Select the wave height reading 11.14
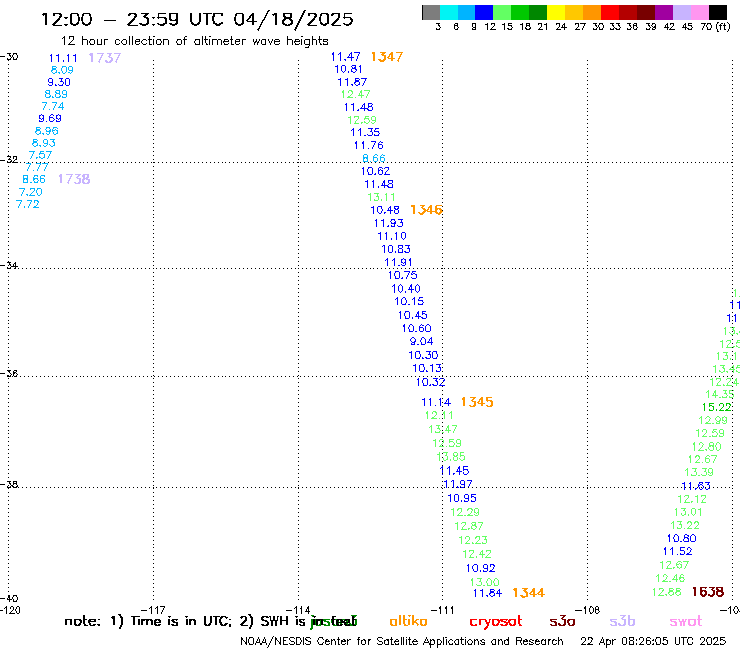 pos(437,402)
